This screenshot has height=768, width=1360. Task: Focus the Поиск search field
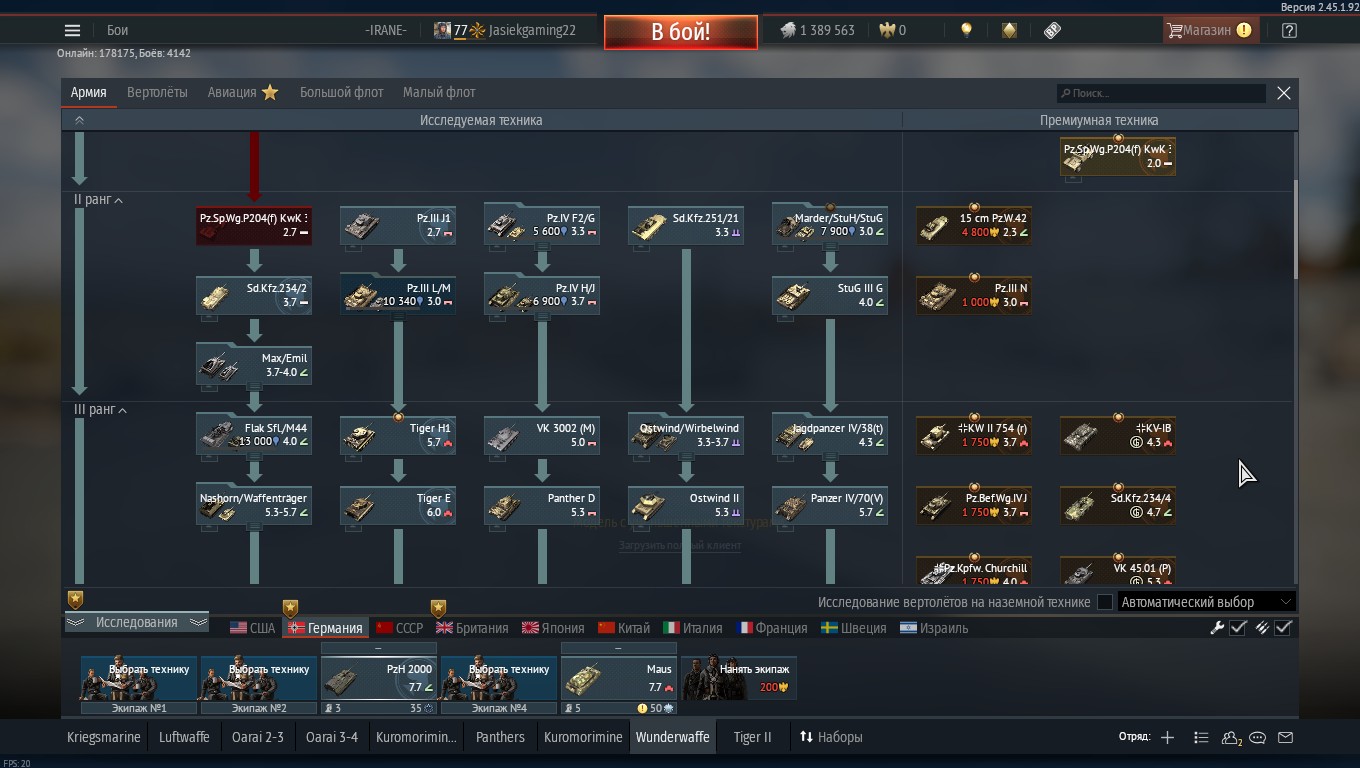(1161, 93)
